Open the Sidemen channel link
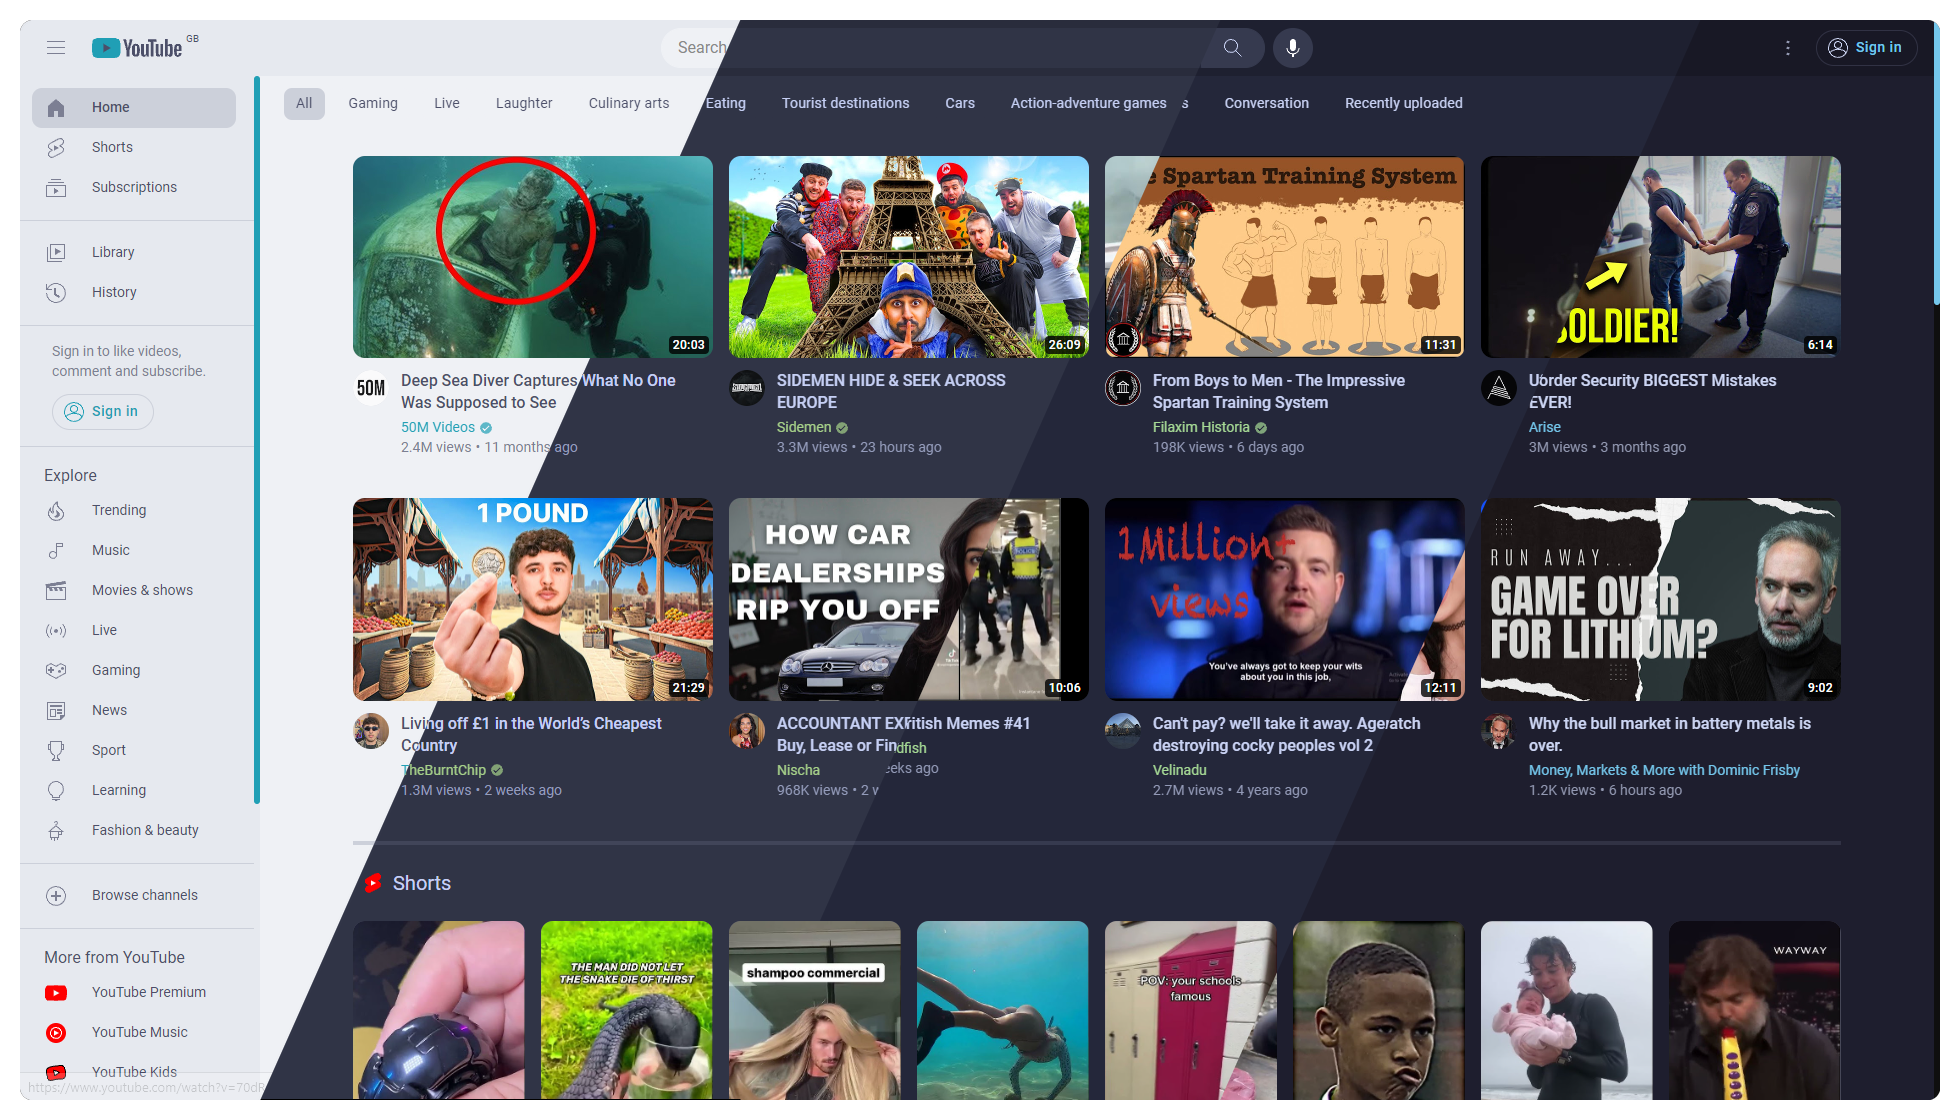This screenshot has width=1960, height=1120. click(804, 427)
